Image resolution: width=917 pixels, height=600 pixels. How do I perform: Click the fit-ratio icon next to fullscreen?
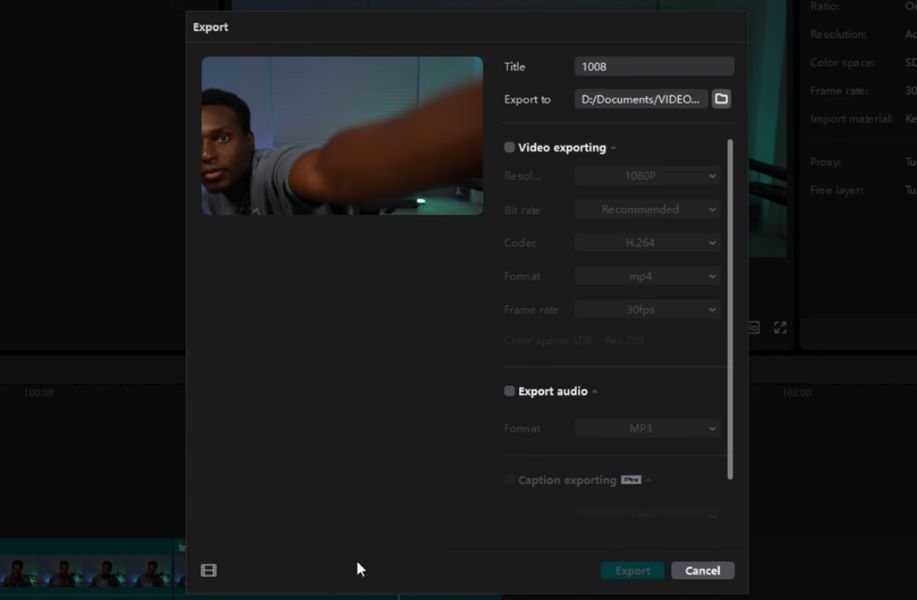750,327
